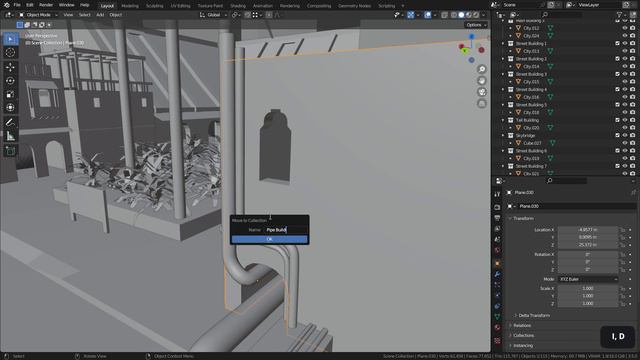Select the Add Cube tool

[x=11, y=151]
